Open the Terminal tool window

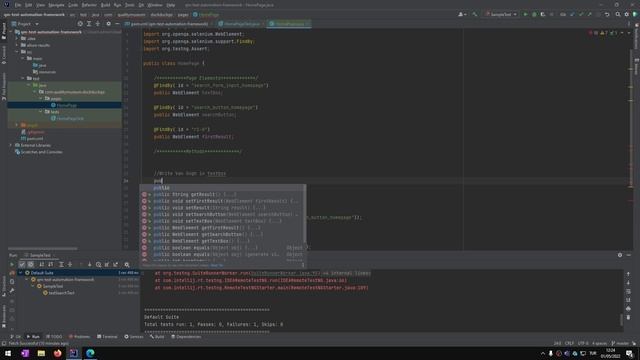click(x=107, y=337)
